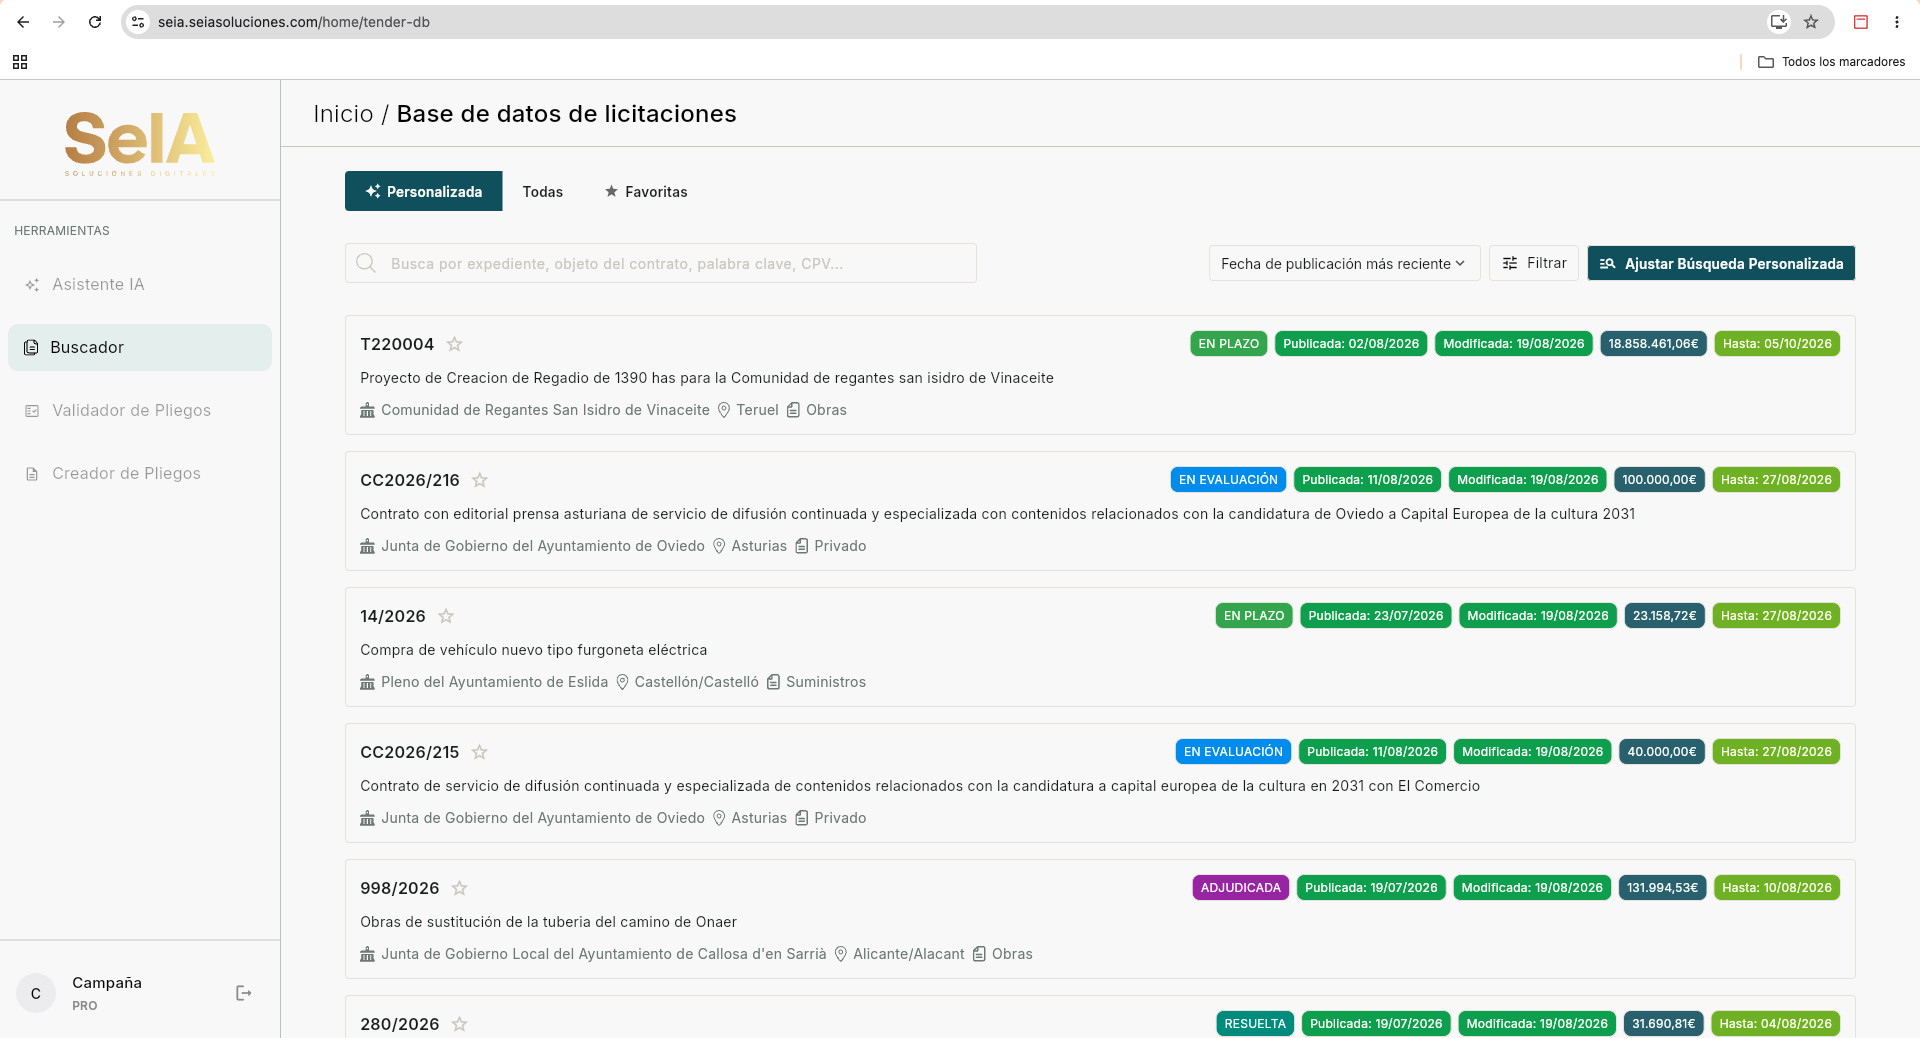Open tender T220004 title
This screenshot has height=1038, width=1920.
click(x=397, y=344)
